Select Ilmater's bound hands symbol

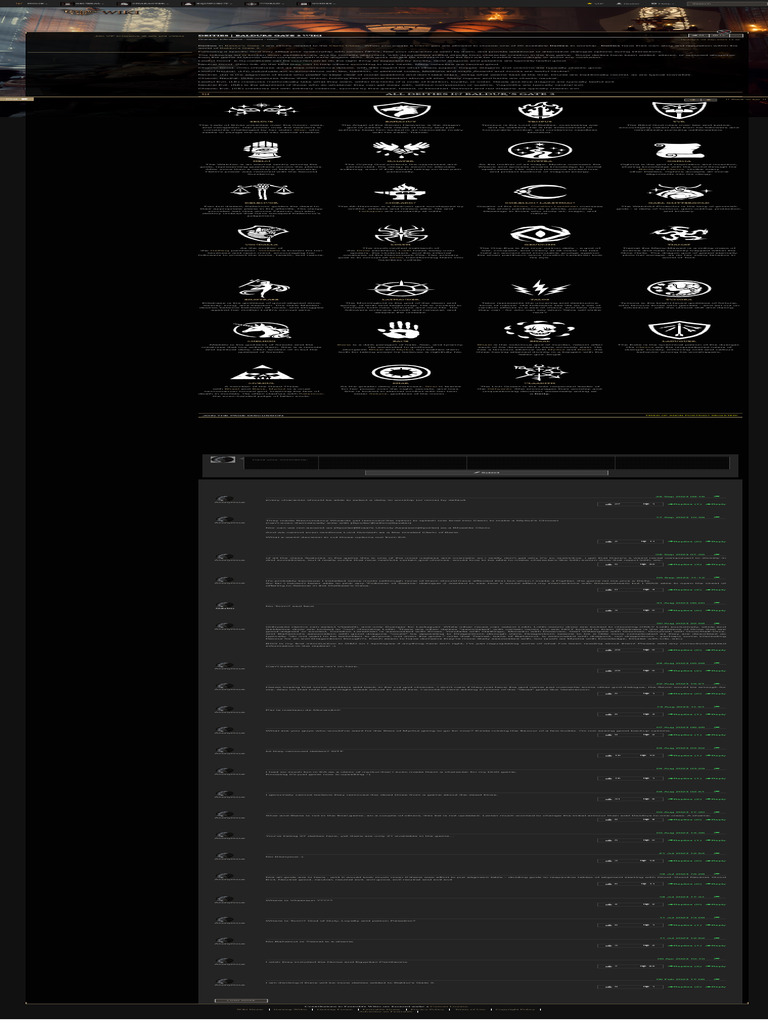[401, 150]
